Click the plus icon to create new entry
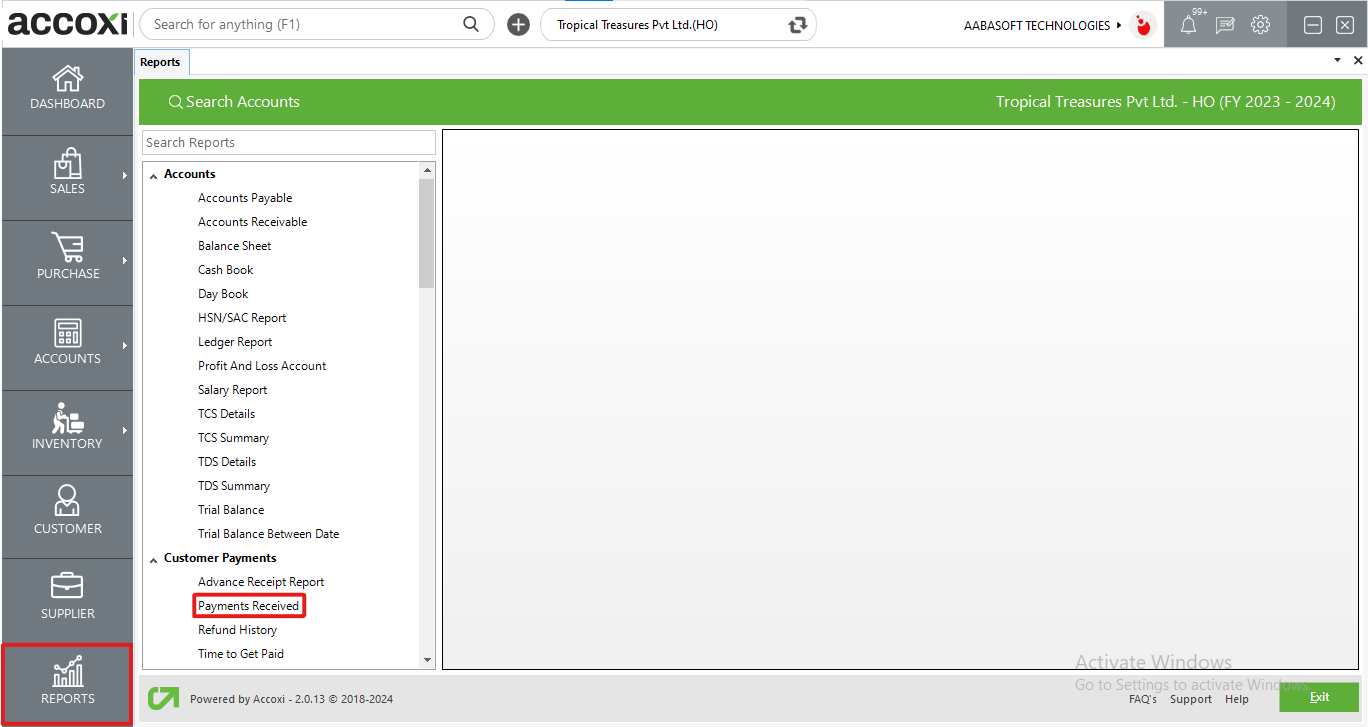 pos(518,24)
